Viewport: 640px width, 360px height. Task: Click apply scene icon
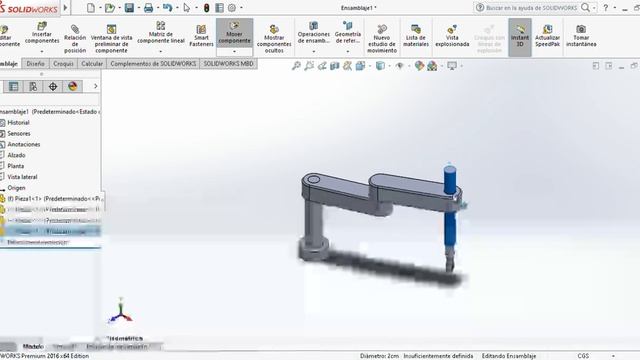432,66
